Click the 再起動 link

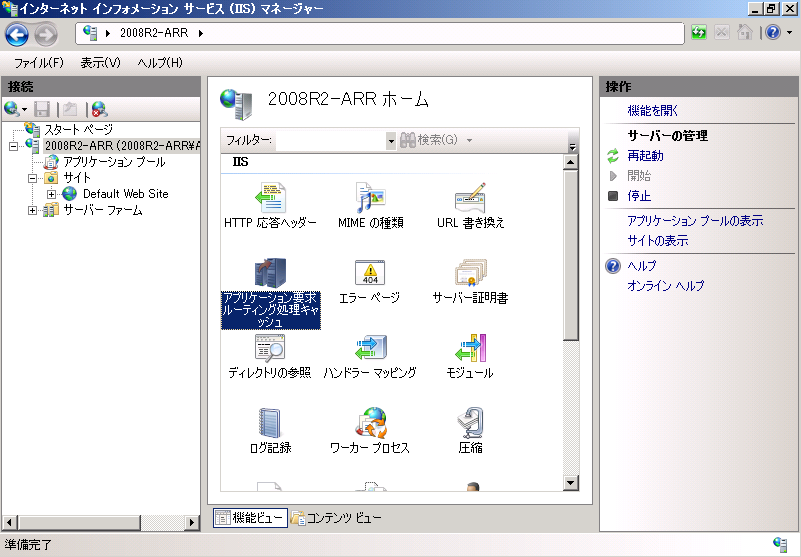[x=645, y=156]
